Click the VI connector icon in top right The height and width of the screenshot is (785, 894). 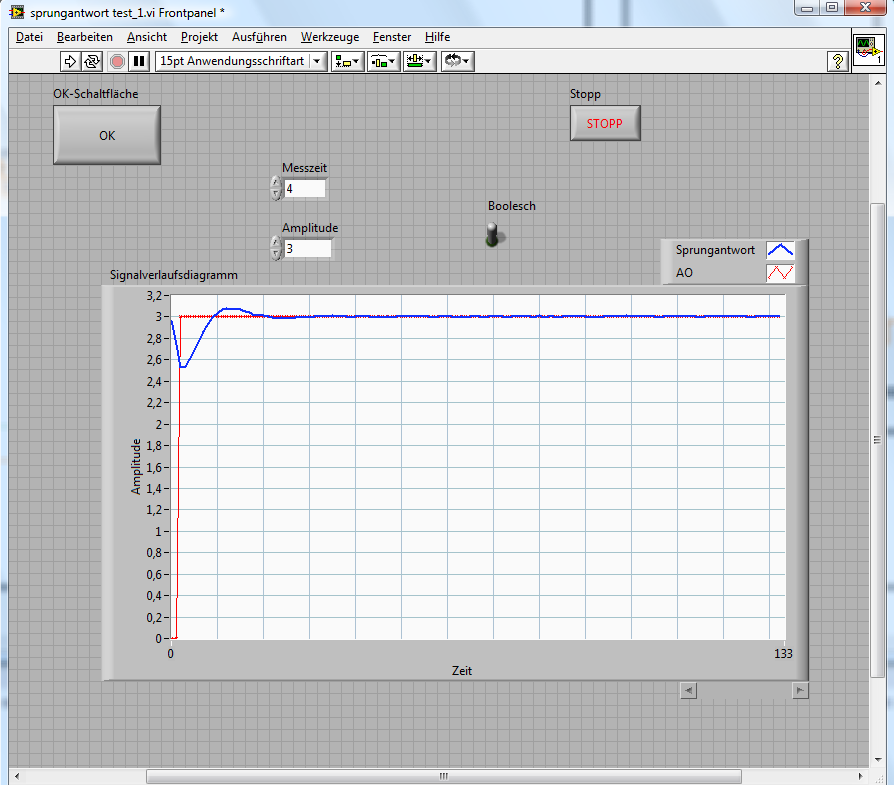867,49
